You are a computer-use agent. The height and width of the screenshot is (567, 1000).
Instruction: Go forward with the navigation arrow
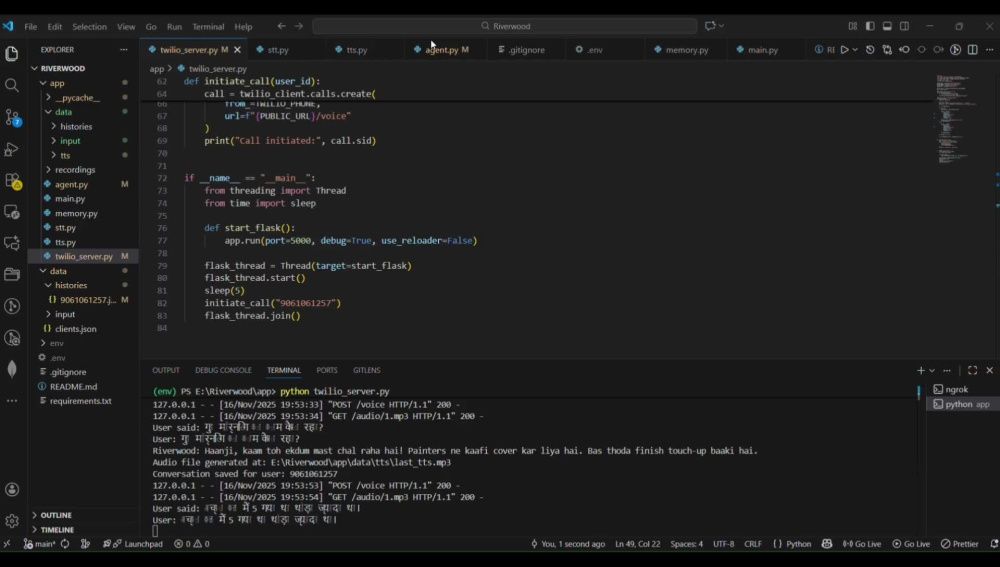tap(298, 26)
